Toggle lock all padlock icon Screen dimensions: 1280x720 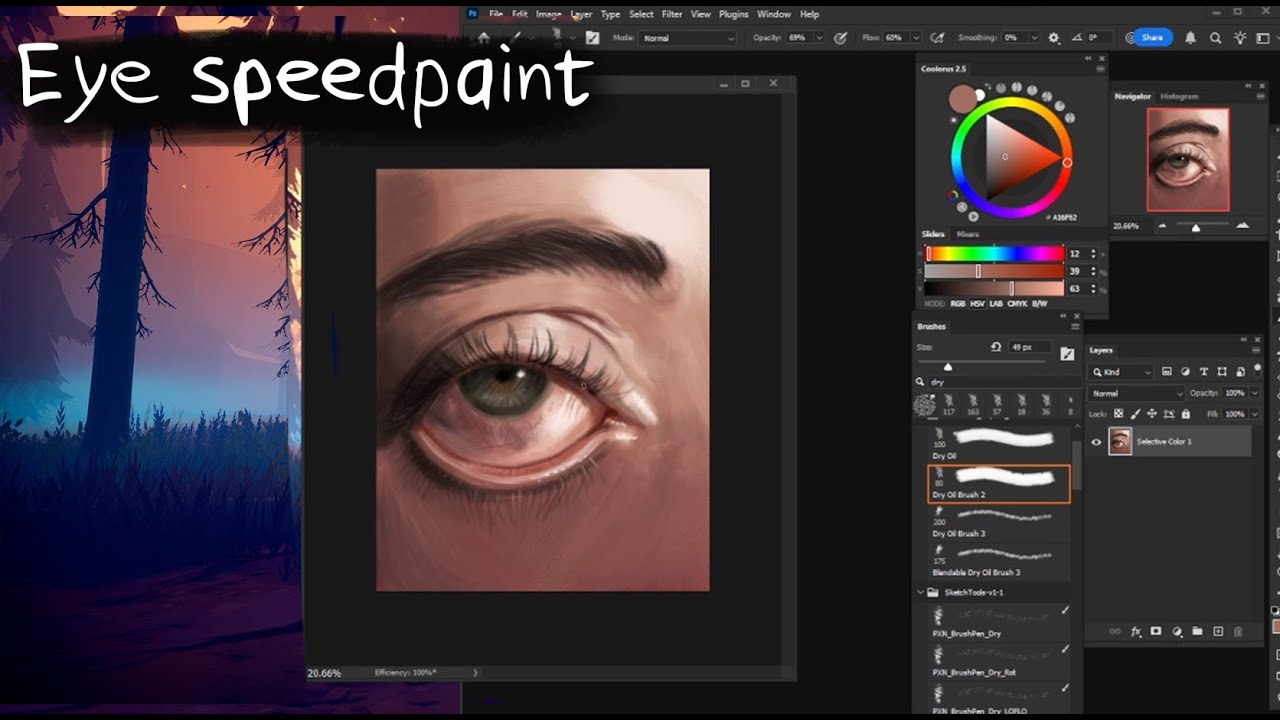(x=1186, y=414)
